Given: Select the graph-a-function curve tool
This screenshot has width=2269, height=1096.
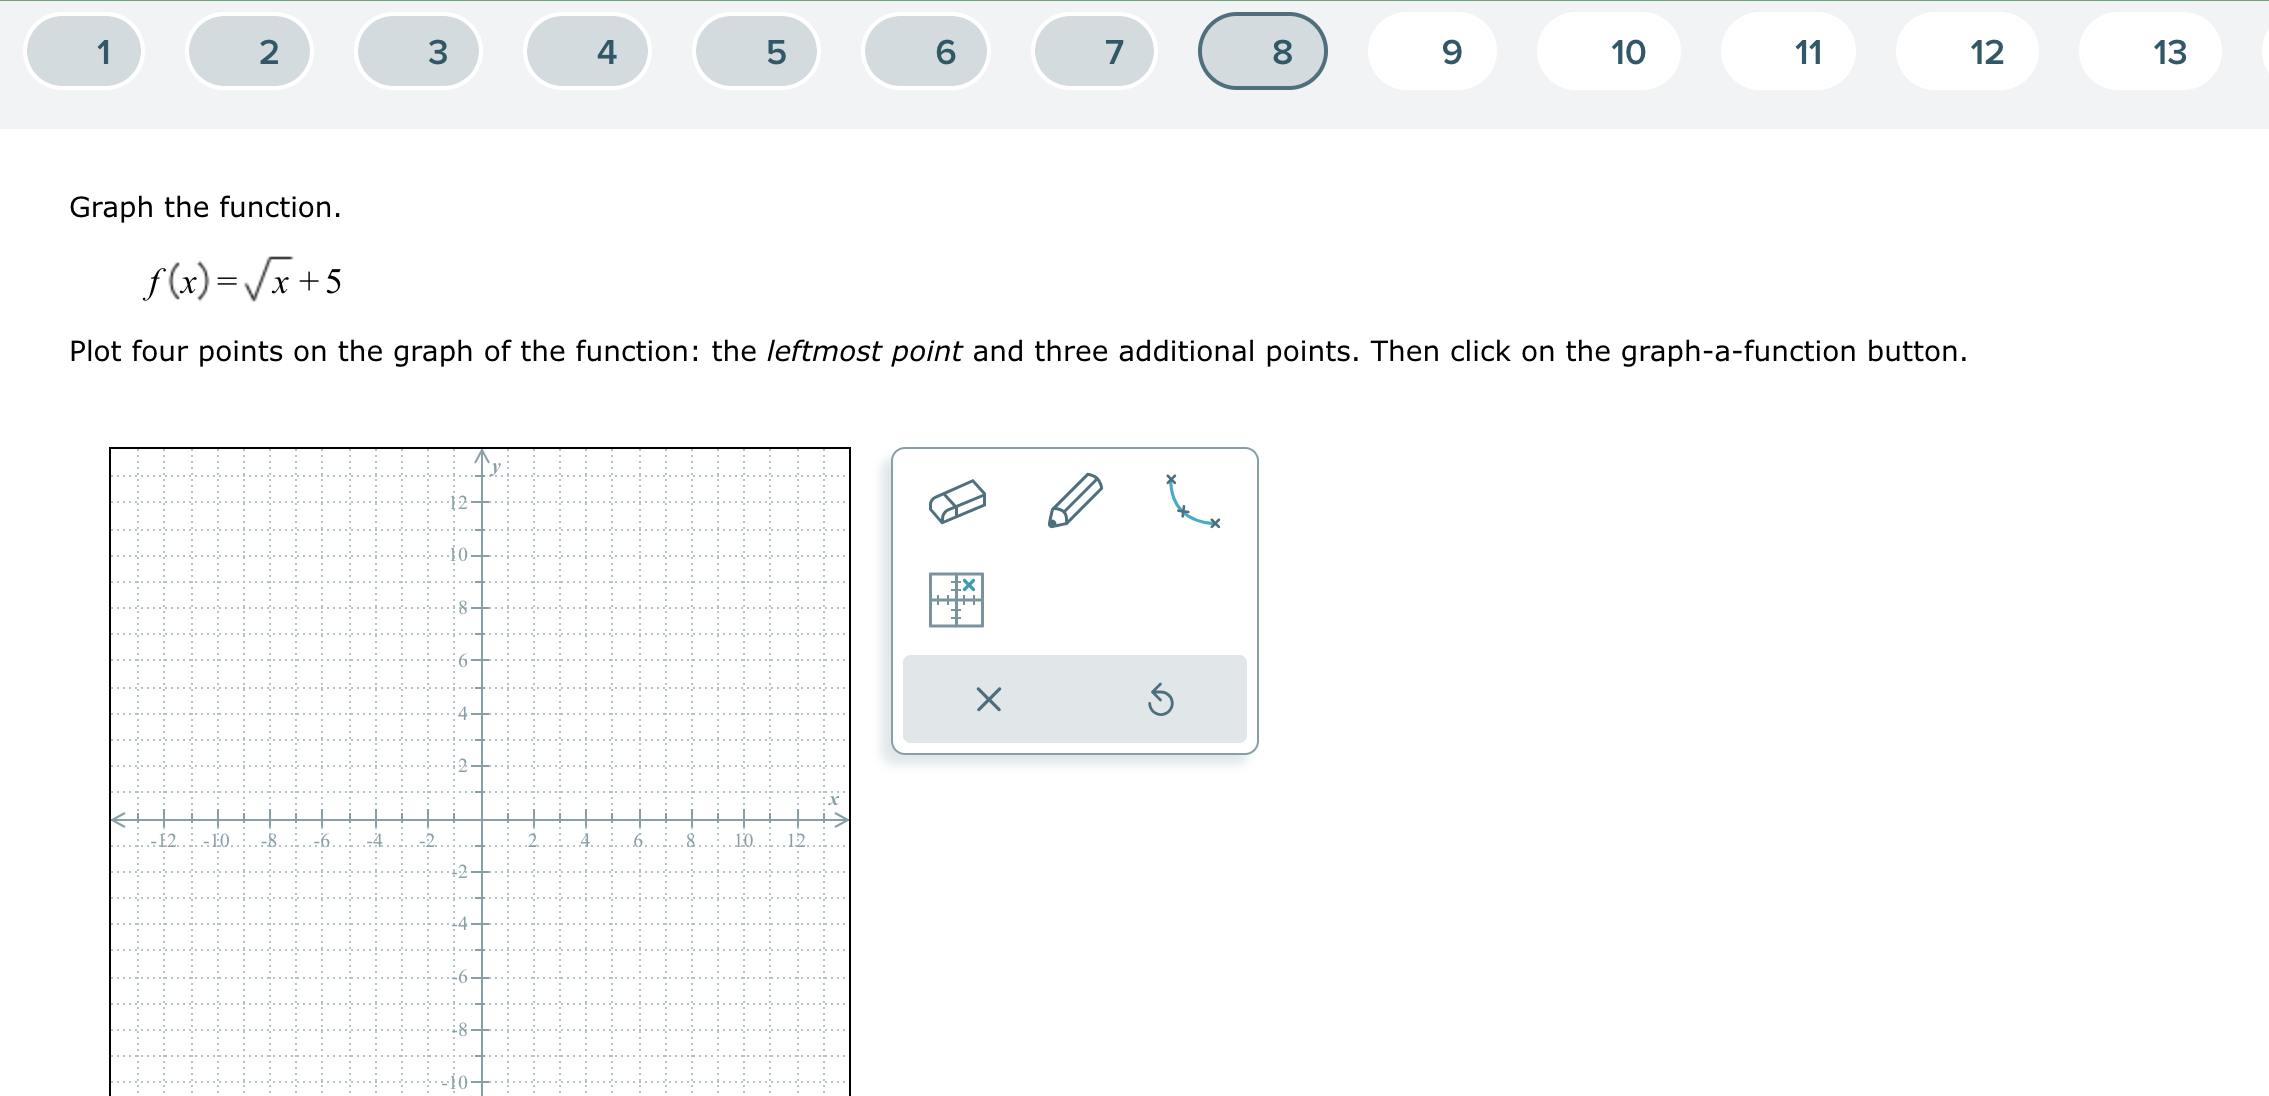Looking at the screenshot, I should pyautogui.click(x=1192, y=499).
